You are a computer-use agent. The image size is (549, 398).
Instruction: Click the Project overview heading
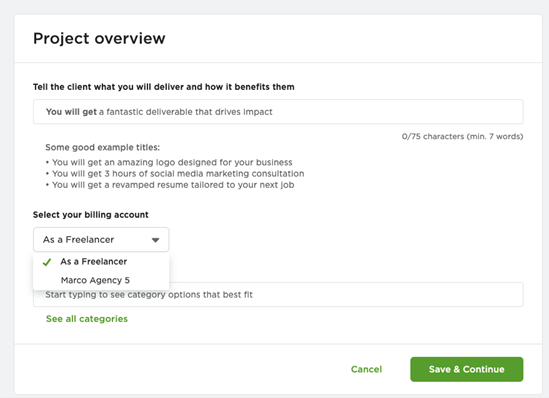(99, 39)
